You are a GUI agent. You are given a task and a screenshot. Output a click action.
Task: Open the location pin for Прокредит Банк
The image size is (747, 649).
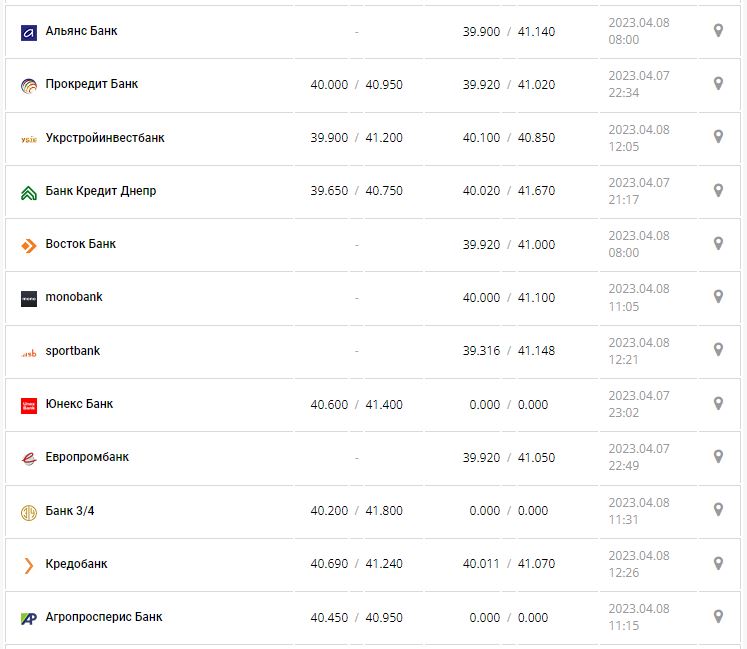(718, 84)
